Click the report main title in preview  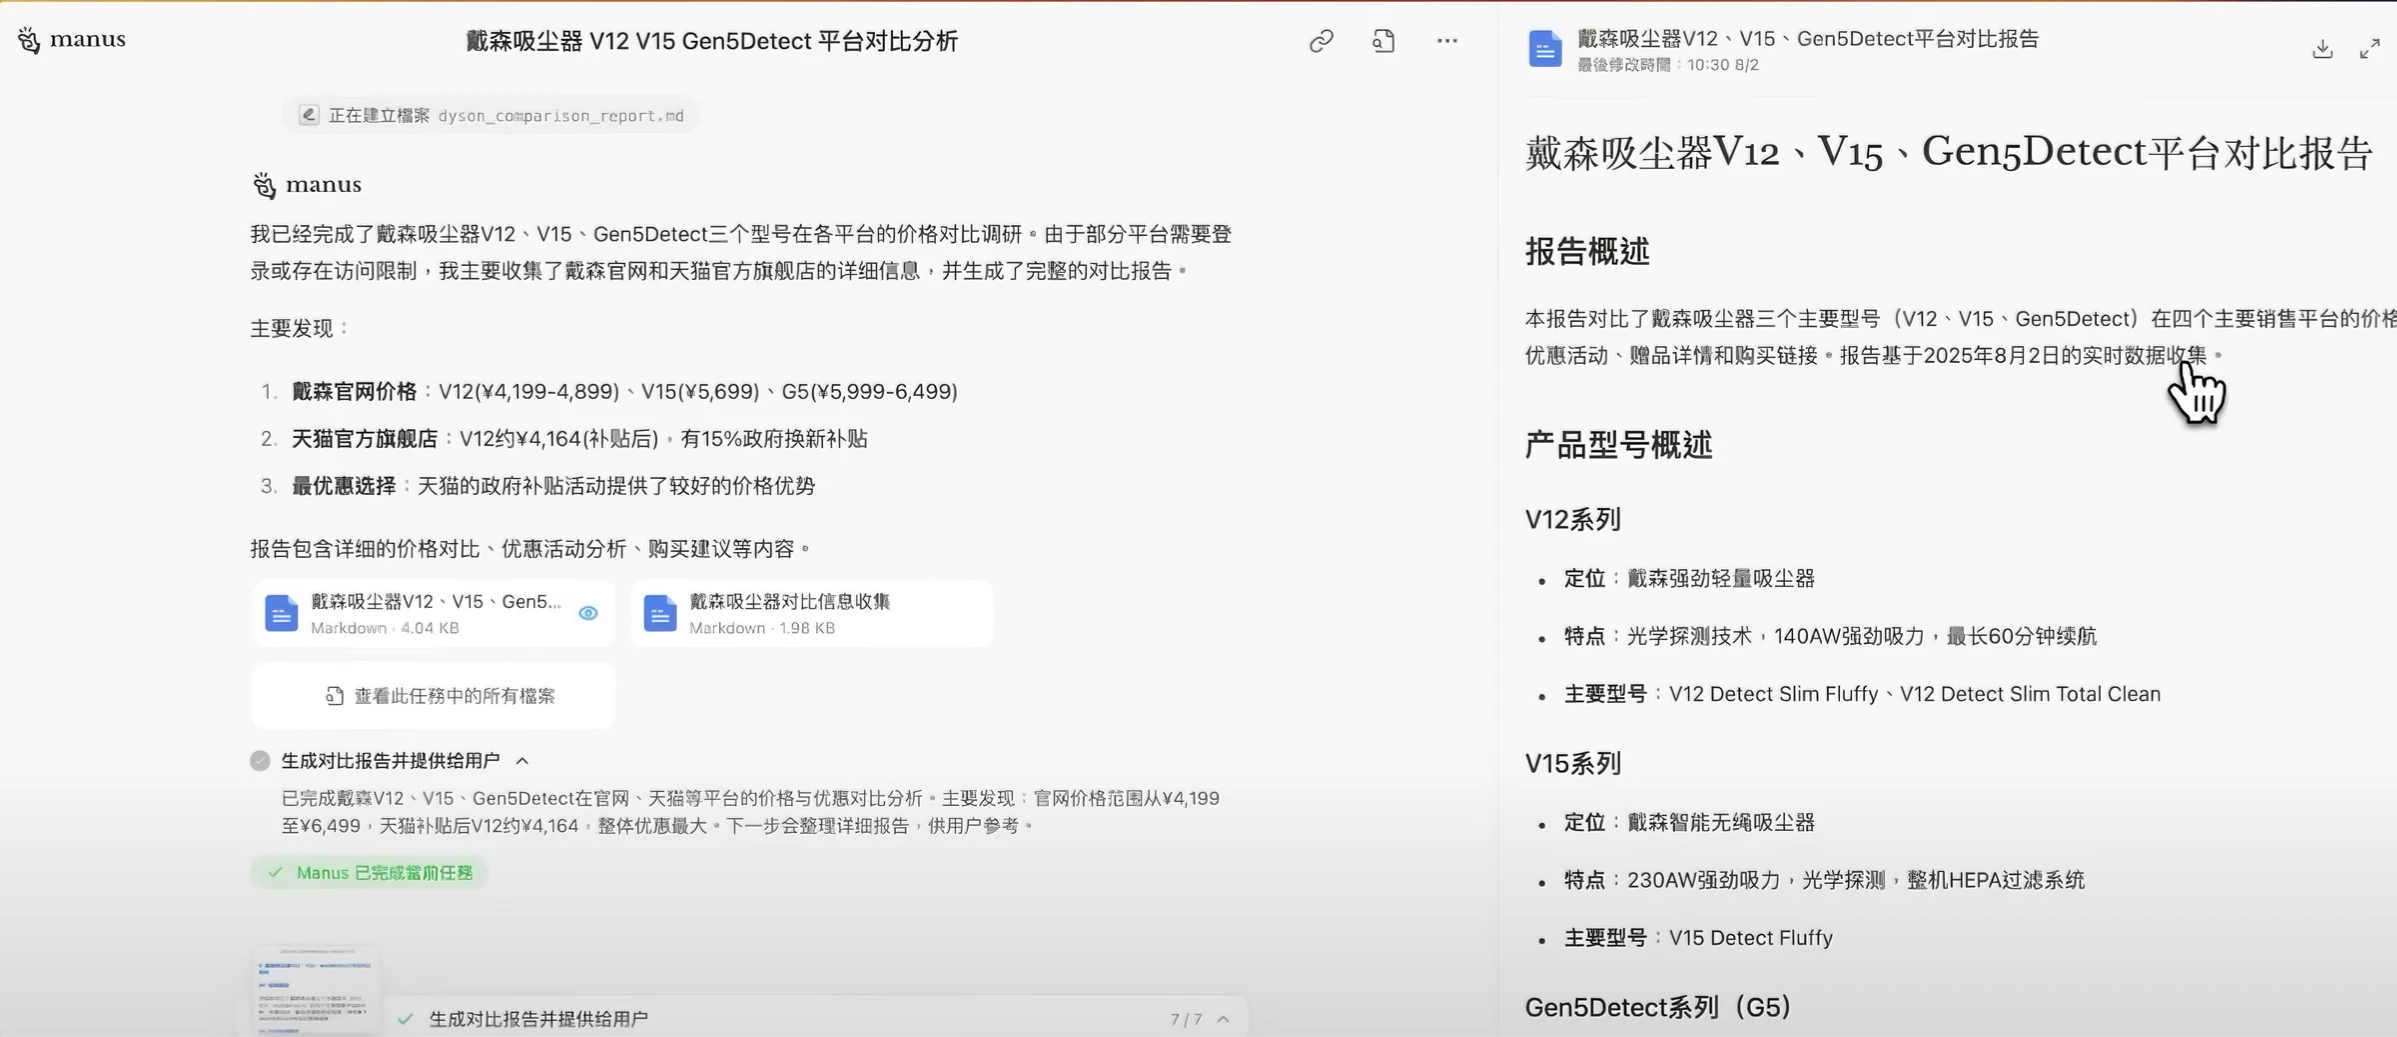tap(1948, 153)
